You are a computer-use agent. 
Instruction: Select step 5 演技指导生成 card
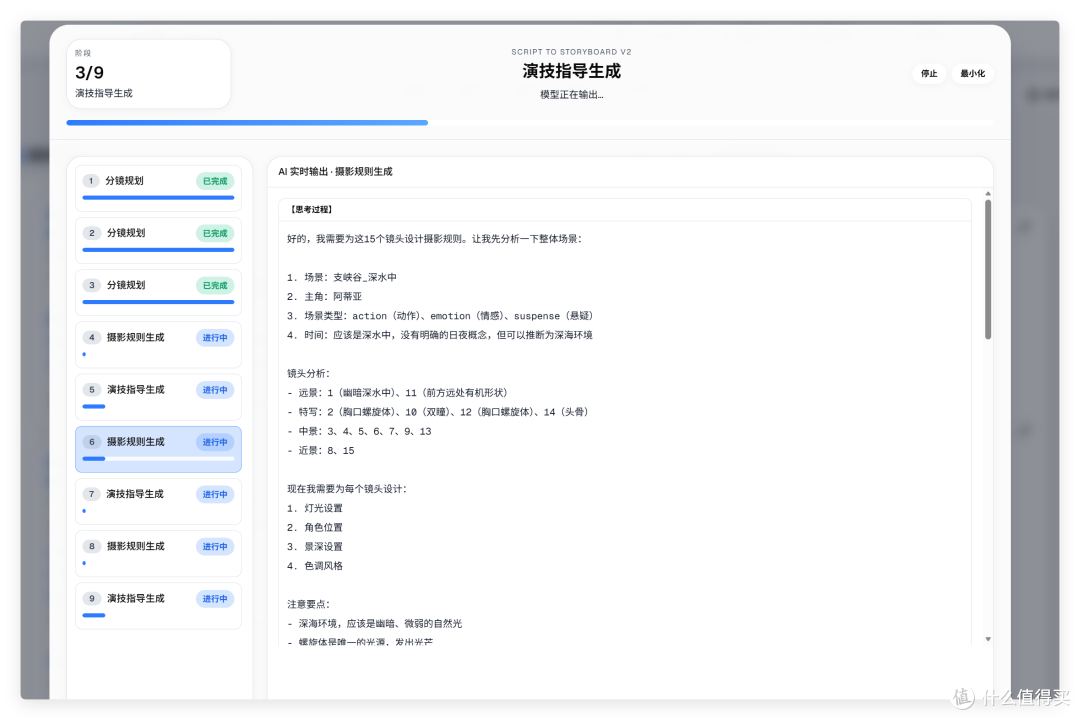click(158, 397)
